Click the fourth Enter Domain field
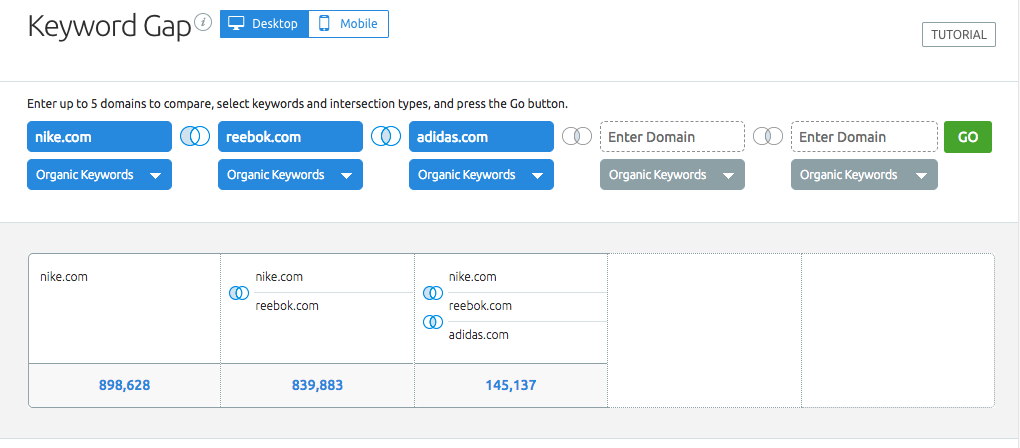The height and width of the screenshot is (448, 1020). click(x=672, y=137)
